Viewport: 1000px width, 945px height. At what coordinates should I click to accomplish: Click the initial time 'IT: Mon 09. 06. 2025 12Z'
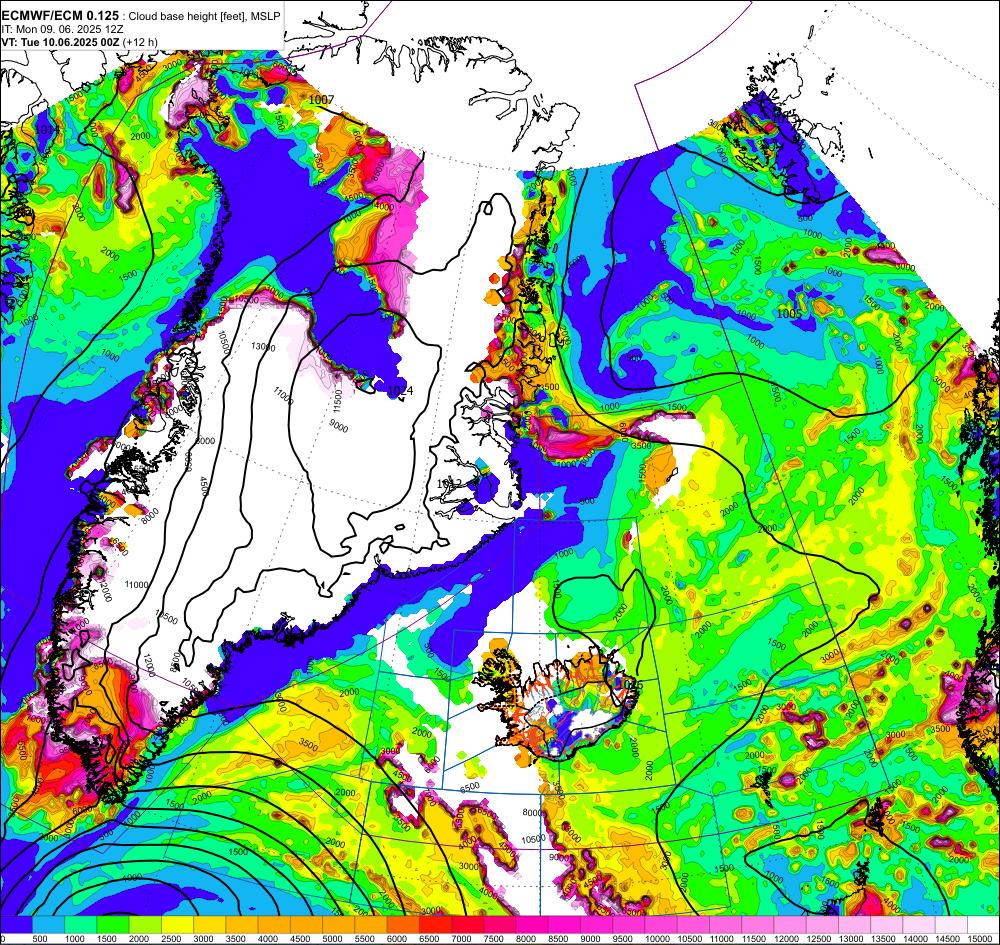pyautogui.click(x=62, y=29)
